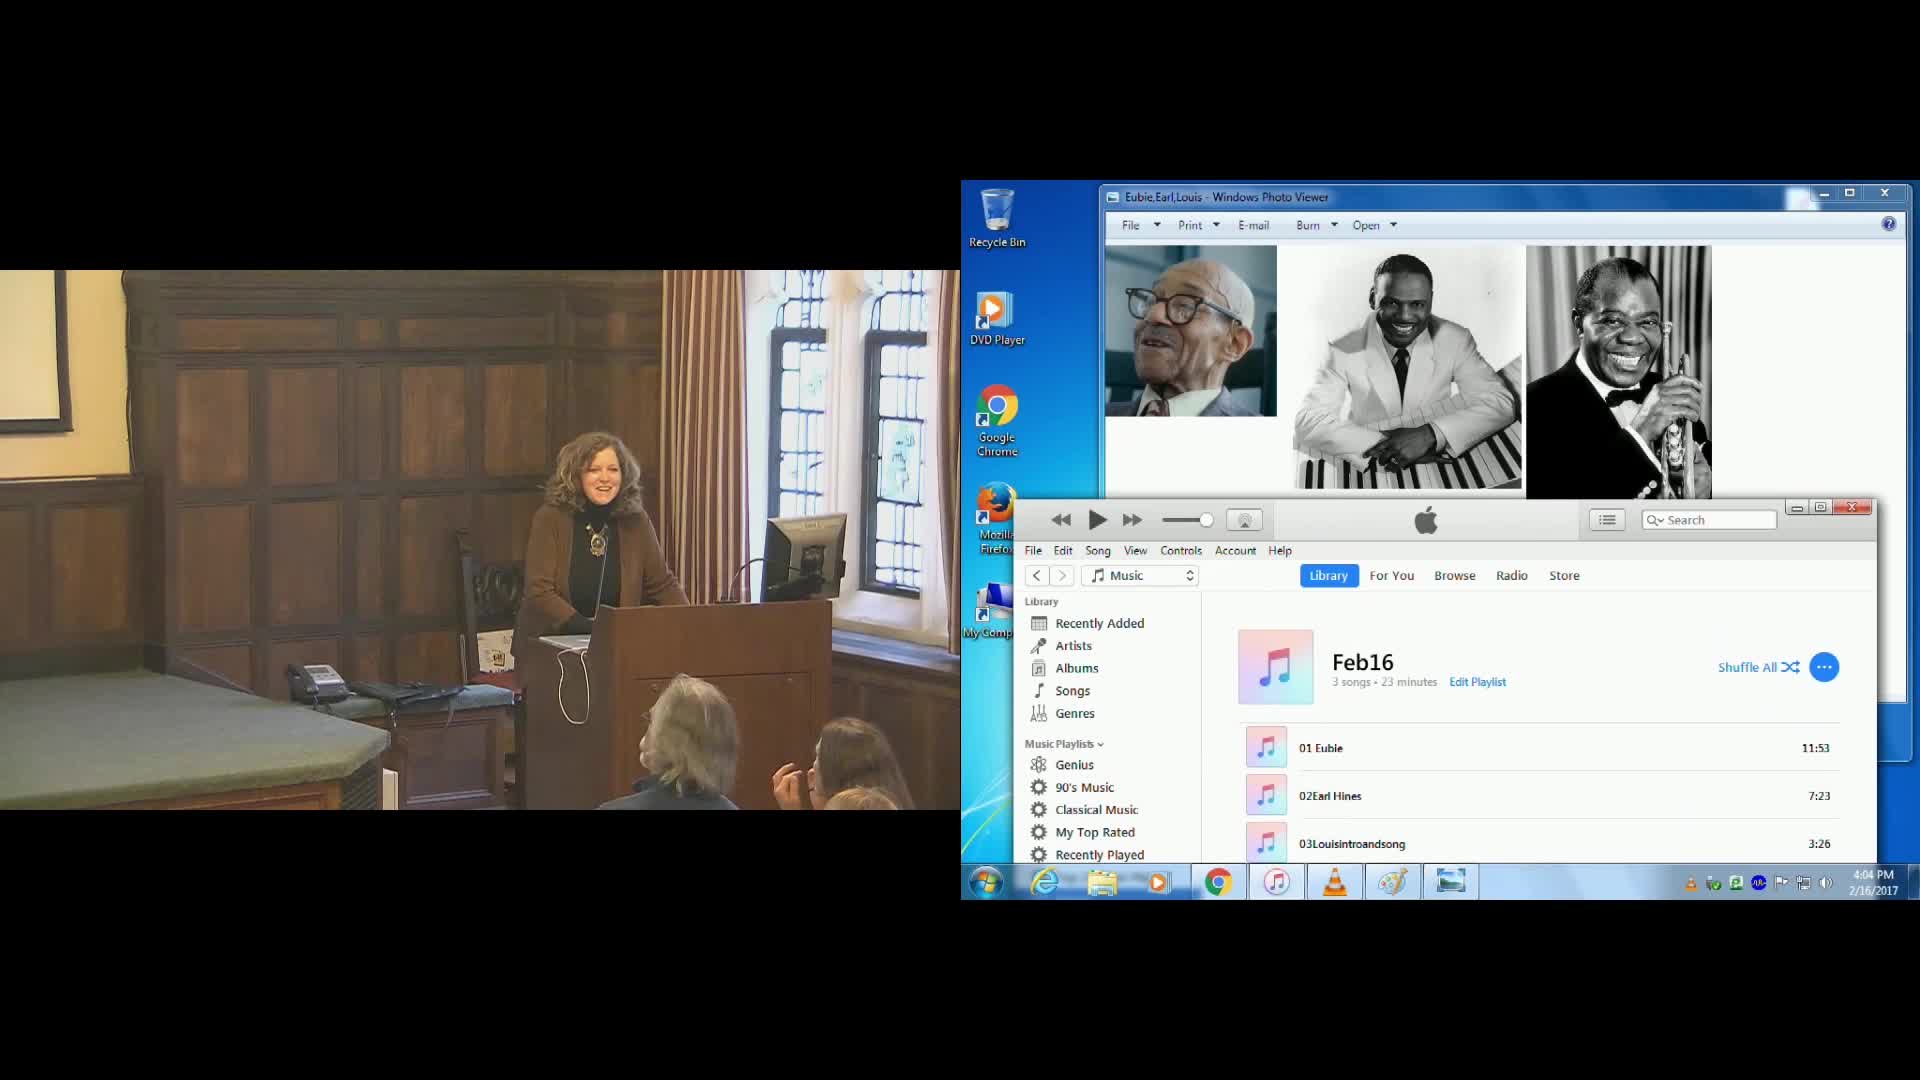Open the Google Chrome desktop icon

tap(997, 421)
